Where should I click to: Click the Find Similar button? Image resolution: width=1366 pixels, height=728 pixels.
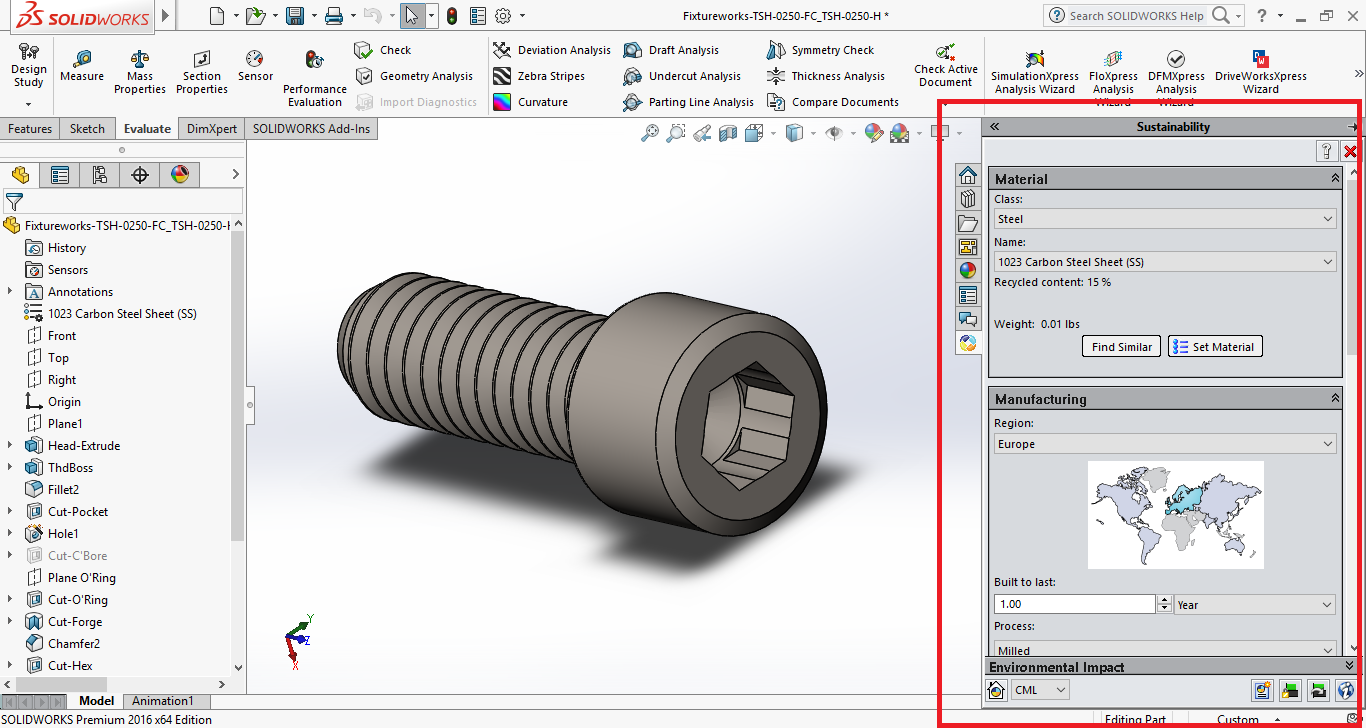1121,347
